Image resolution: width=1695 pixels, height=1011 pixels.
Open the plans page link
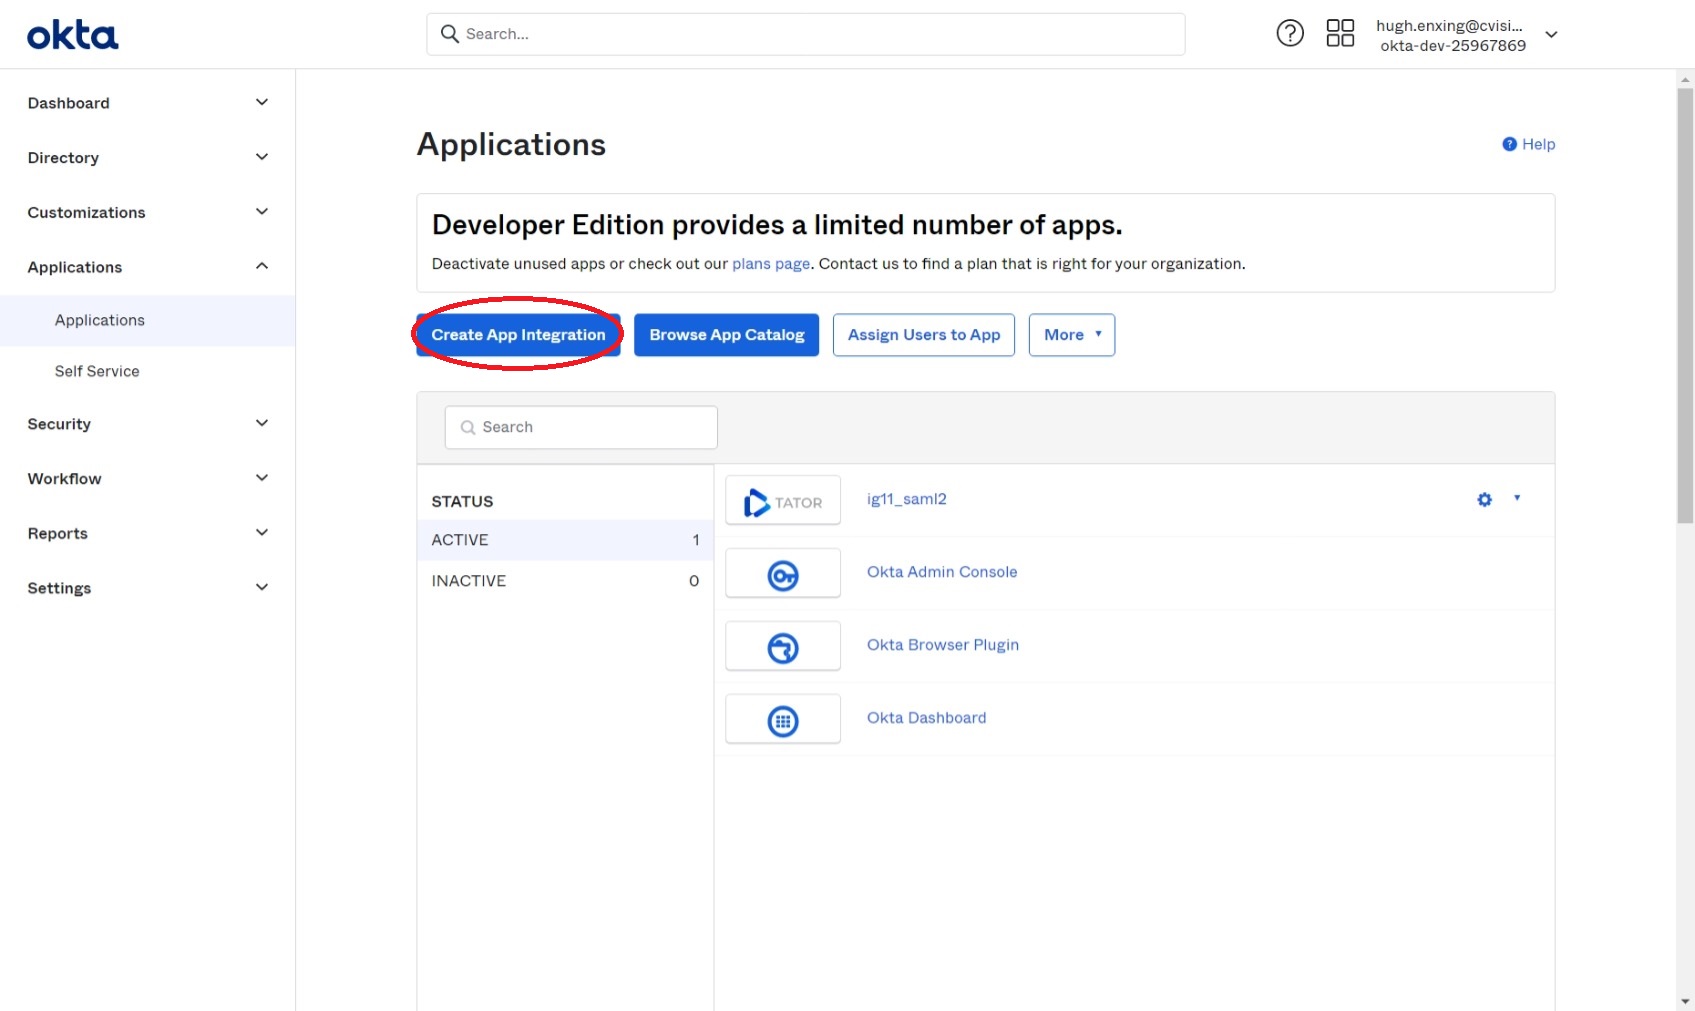(x=770, y=264)
